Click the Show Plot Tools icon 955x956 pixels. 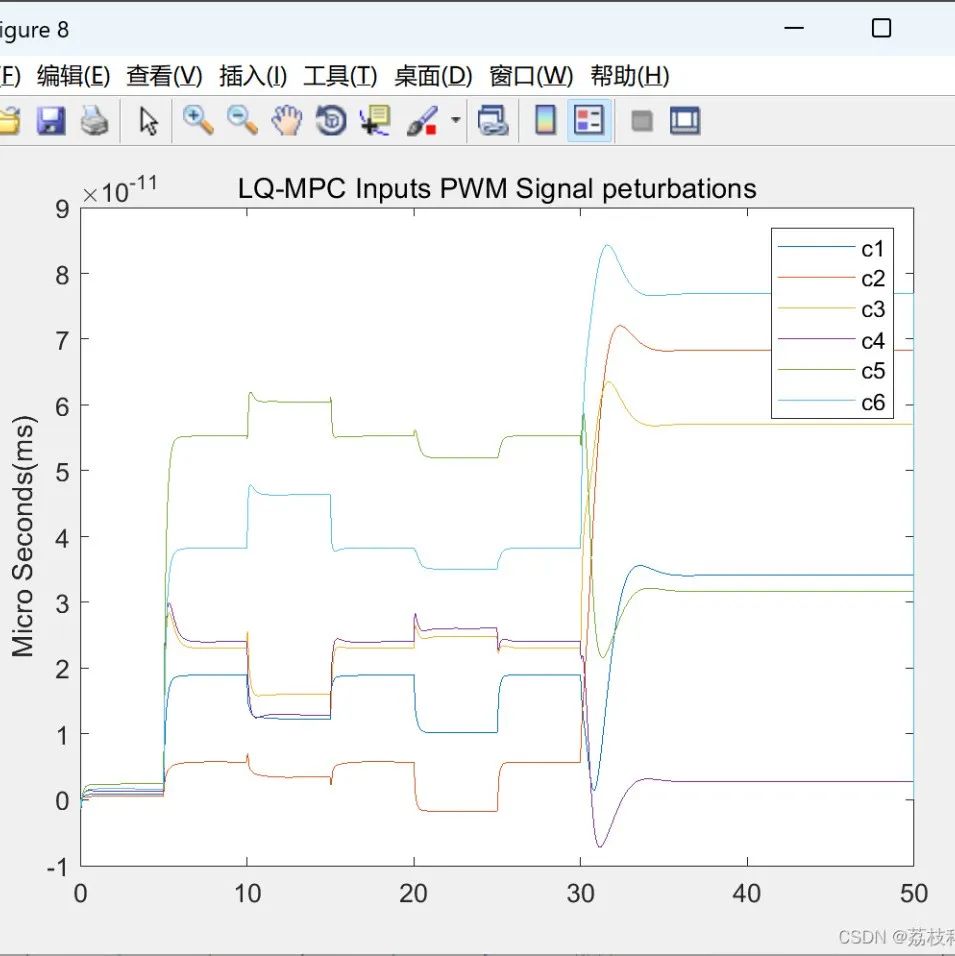click(685, 120)
